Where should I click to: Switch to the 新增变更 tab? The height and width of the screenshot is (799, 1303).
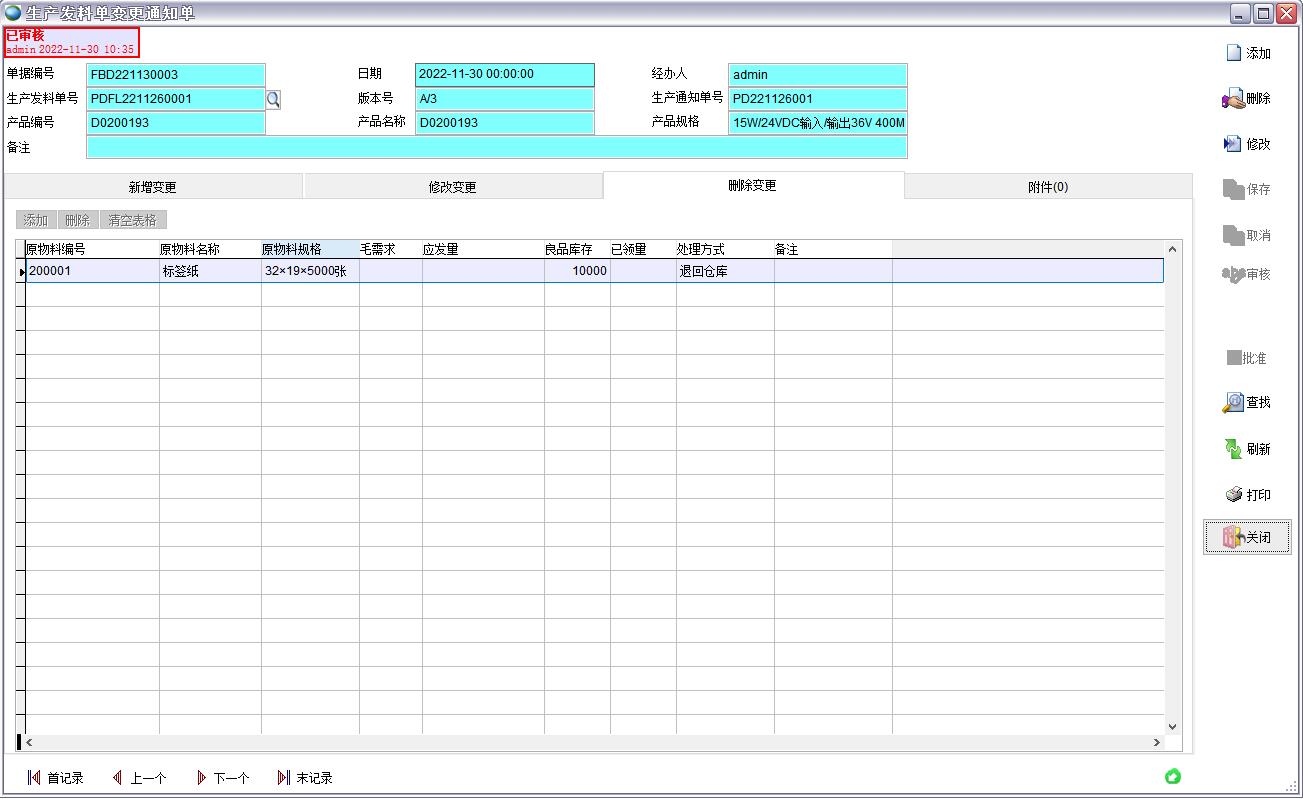(153, 187)
